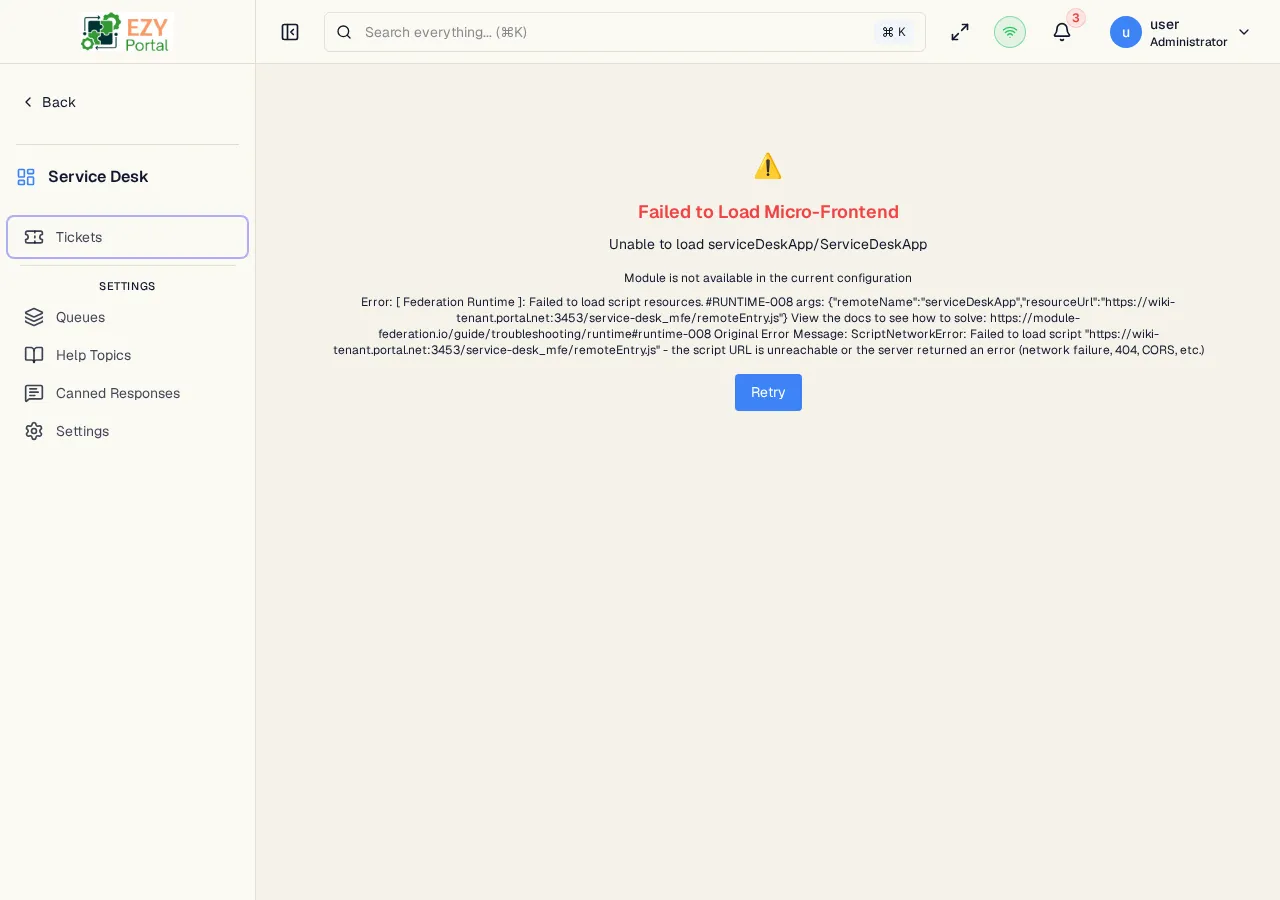This screenshot has width=1280, height=900.
Task: Click the Federation Runtime error details text
Action: 768,326
